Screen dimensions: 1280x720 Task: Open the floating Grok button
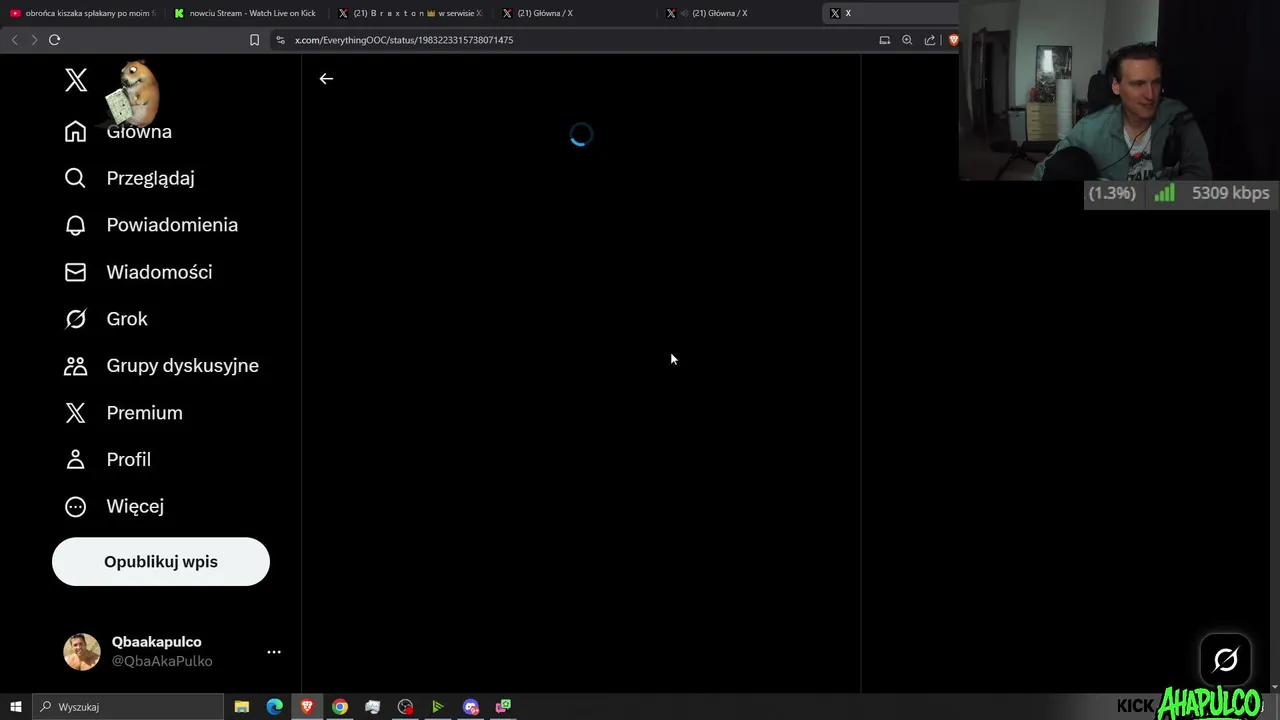[1226, 660]
